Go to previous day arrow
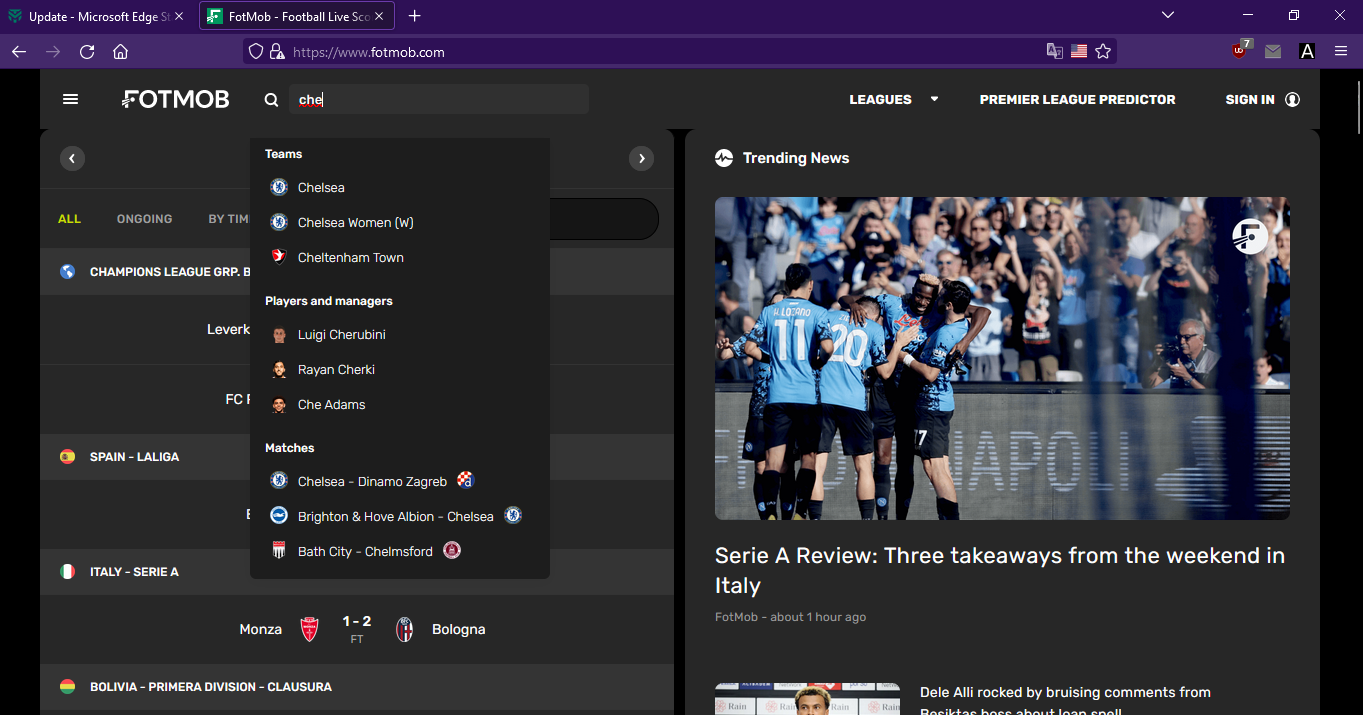1363x715 pixels. (x=72, y=158)
